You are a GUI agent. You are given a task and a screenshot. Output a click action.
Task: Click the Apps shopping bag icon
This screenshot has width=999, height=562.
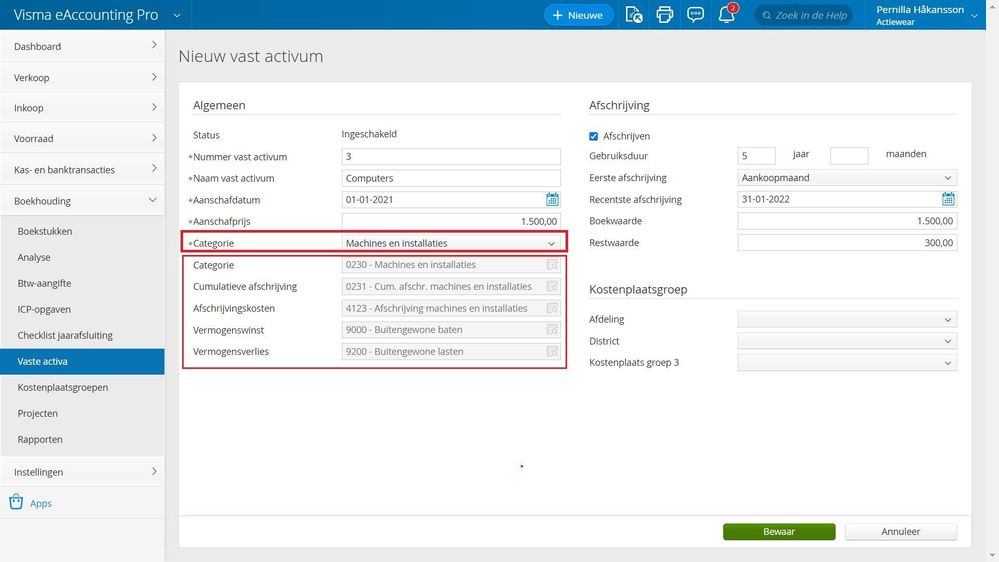(x=17, y=502)
